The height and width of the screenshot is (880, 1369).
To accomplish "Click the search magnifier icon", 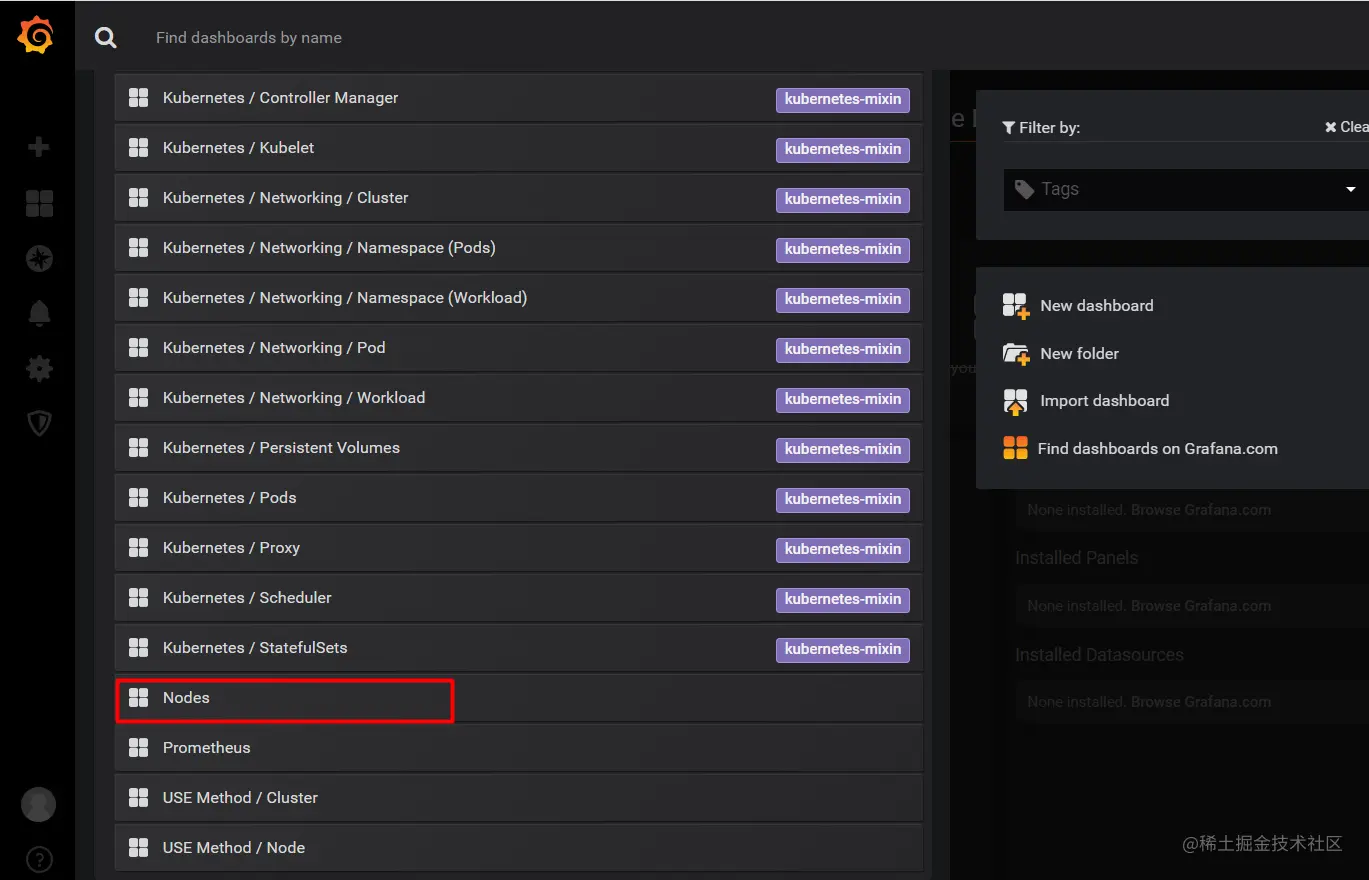I will [x=106, y=38].
